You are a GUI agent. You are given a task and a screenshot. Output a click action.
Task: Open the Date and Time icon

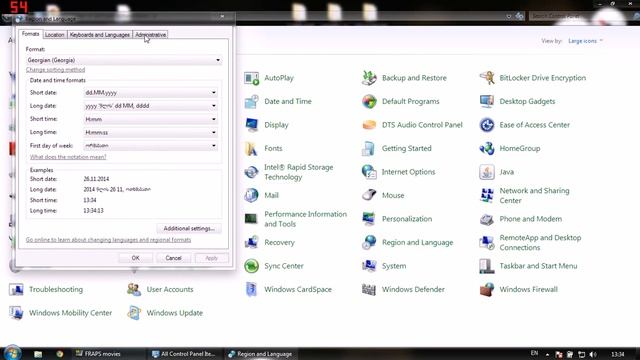(x=251, y=101)
